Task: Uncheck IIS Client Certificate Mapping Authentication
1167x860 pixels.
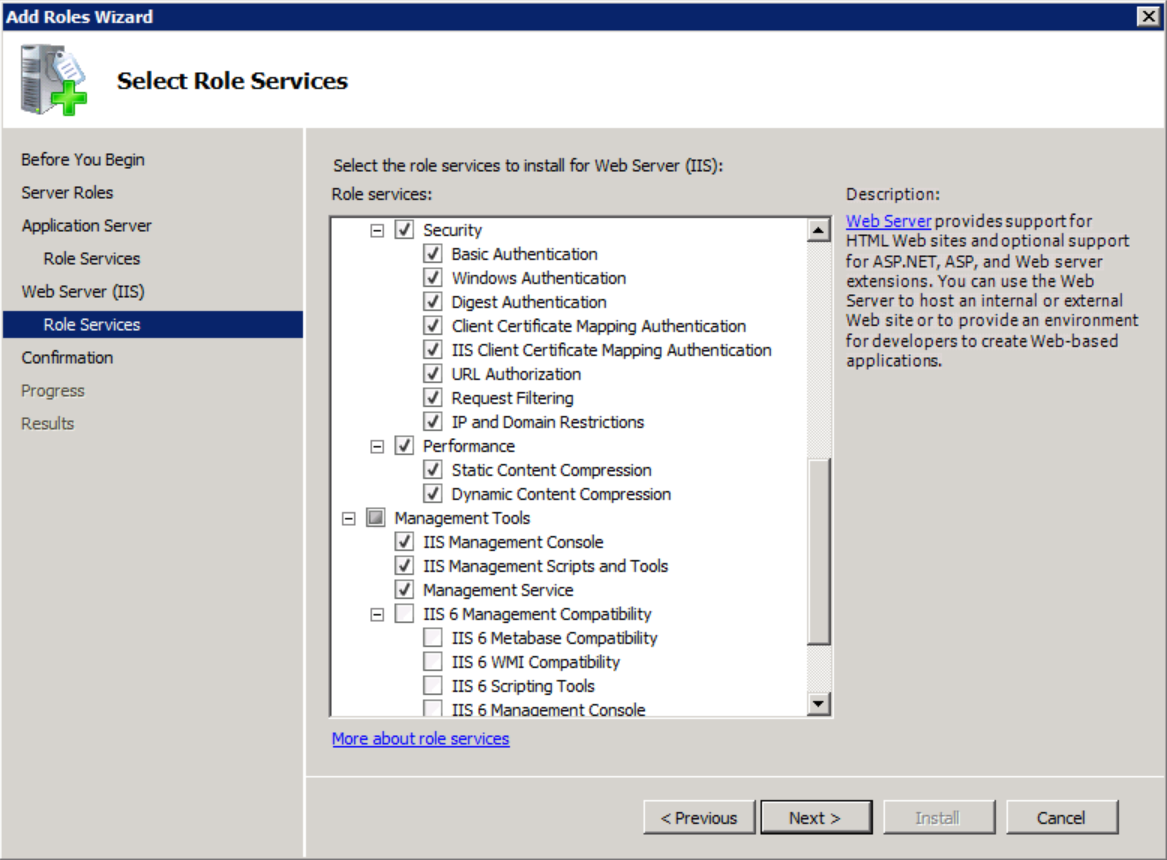Action: [x=432, y=350]
